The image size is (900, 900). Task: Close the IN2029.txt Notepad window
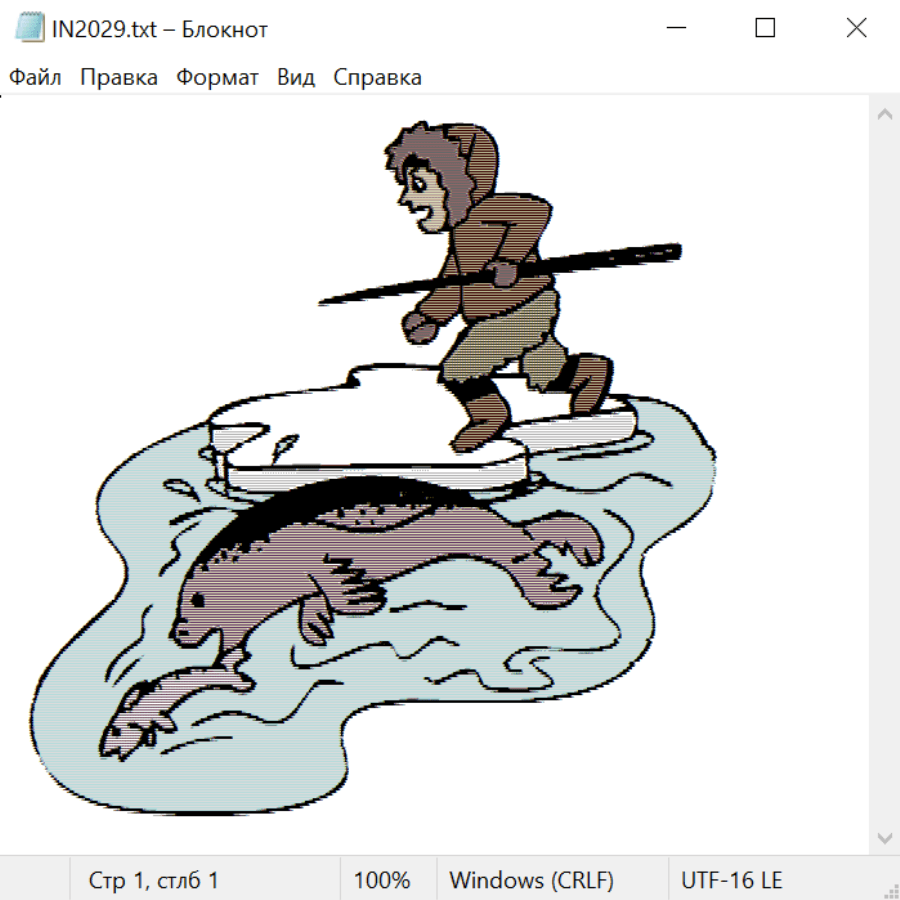(856, 29)
